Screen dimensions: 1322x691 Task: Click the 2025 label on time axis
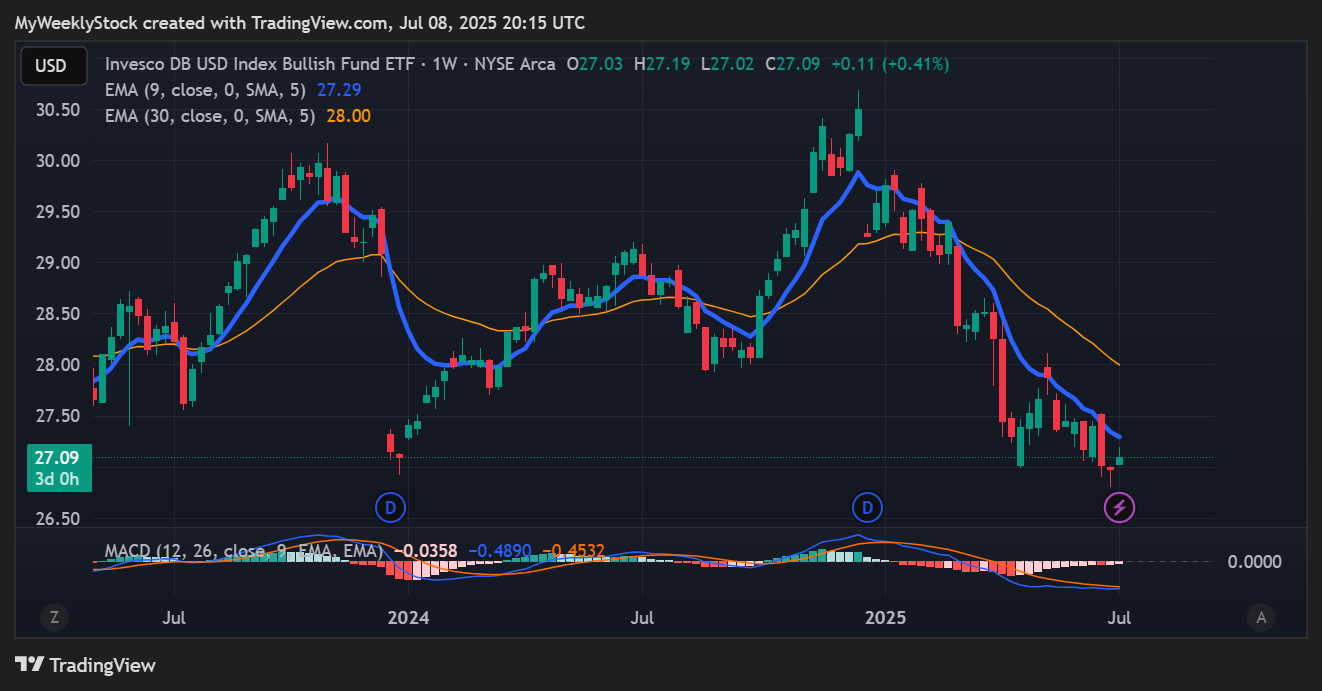point(885,618)
